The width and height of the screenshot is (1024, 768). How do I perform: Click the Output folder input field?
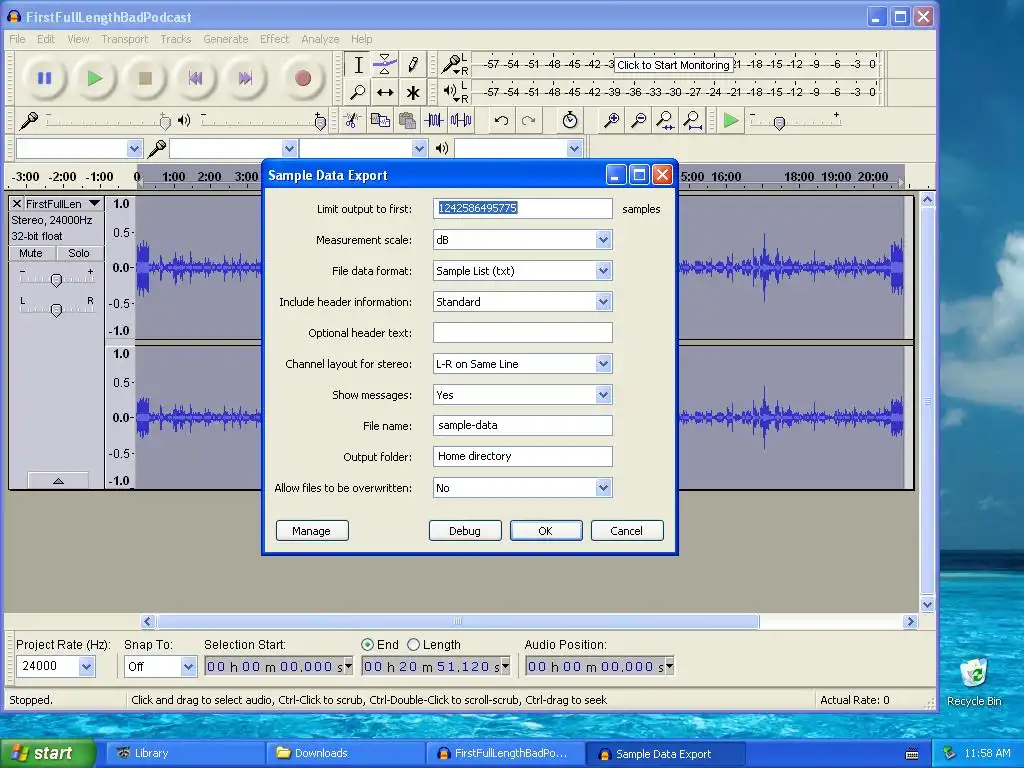pyautogui.click(x=522, y=456)
